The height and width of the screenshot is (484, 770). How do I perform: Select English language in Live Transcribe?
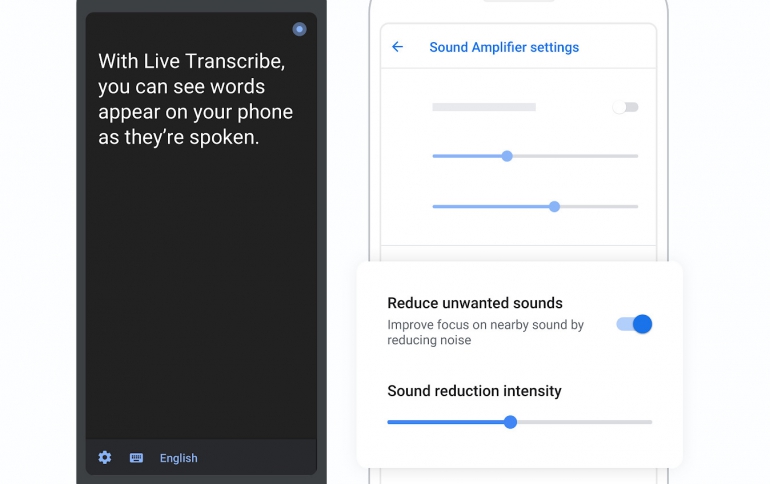[x=179, y=458]
